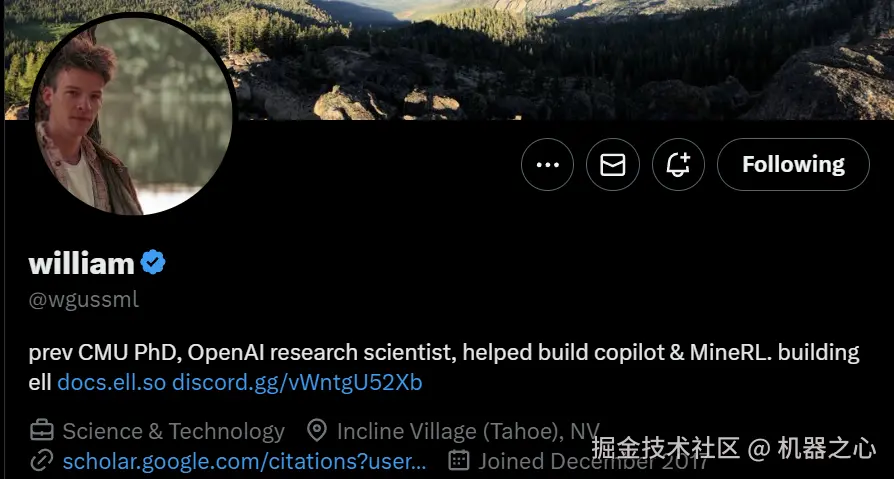
Task: Click the location pin icon
Action: [317, 431]
